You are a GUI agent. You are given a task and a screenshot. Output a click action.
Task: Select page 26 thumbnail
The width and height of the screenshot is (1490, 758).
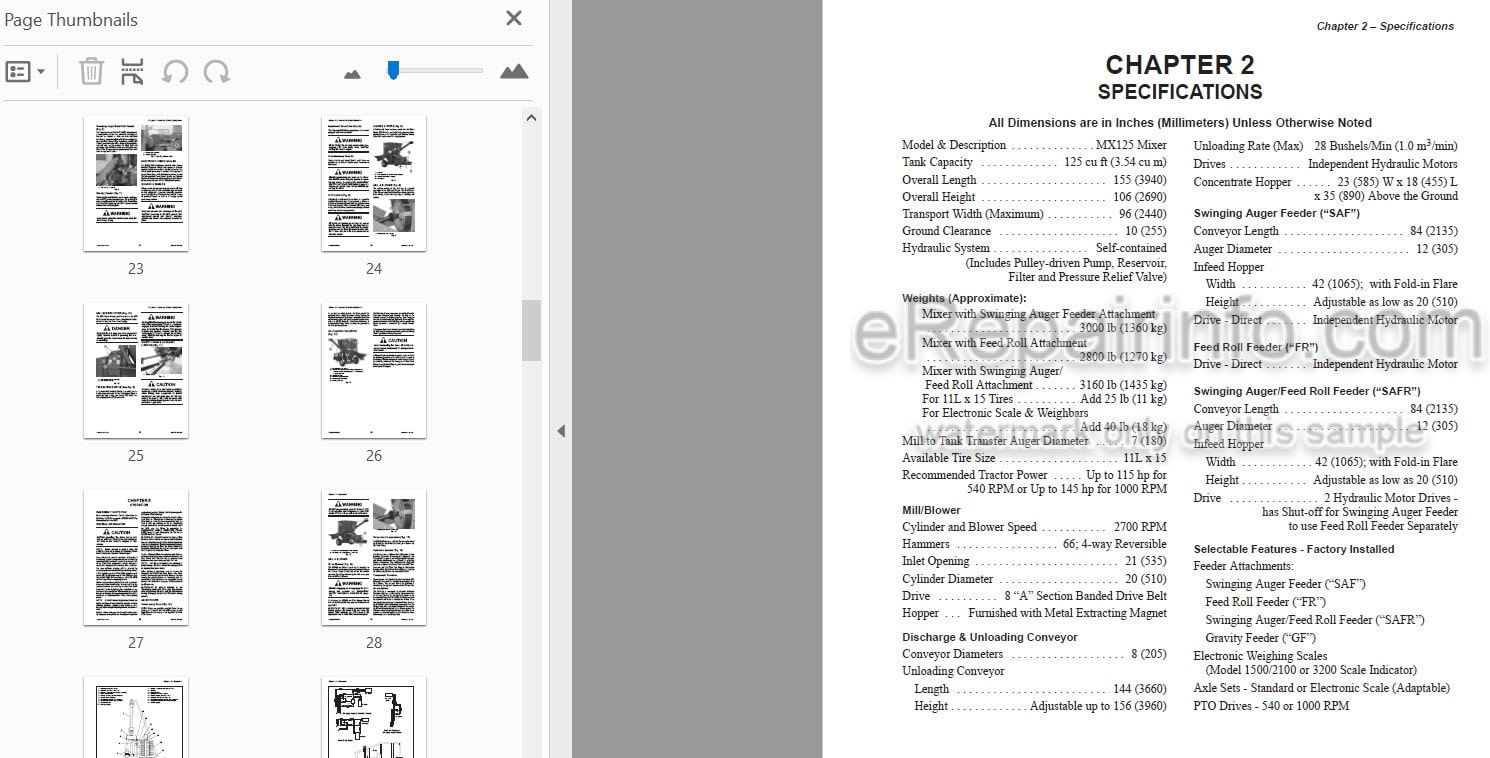[374, 371]
